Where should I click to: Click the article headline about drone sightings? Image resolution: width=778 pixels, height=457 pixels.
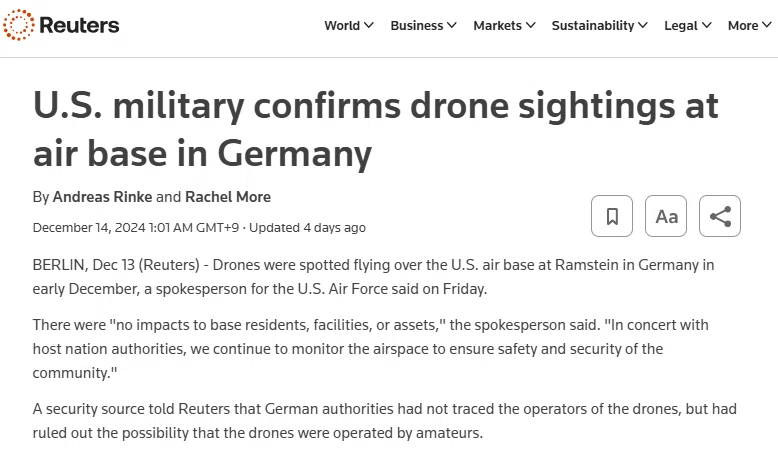click(376, 130)
